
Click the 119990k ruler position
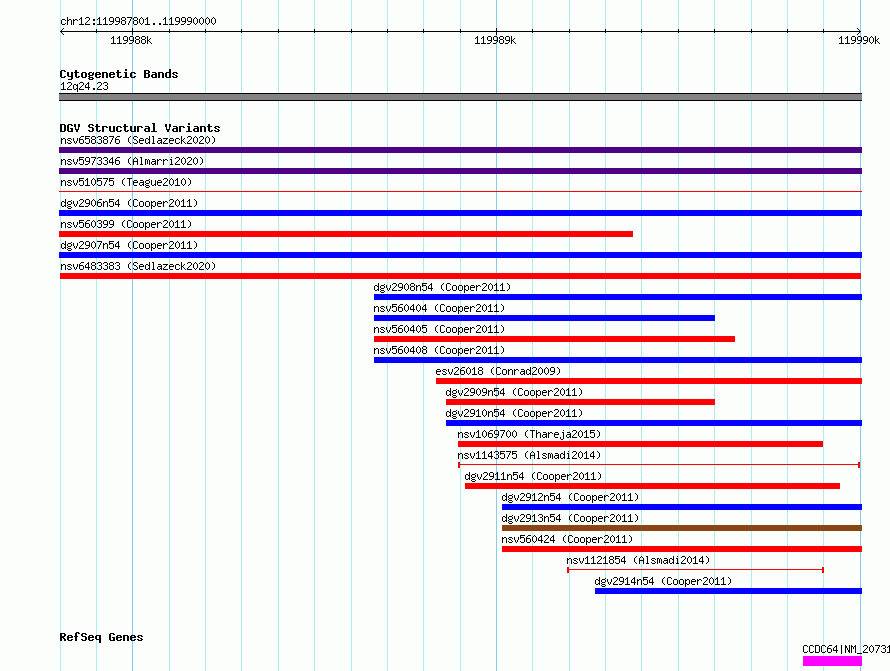pyautogui.click(x=859, y=40)
